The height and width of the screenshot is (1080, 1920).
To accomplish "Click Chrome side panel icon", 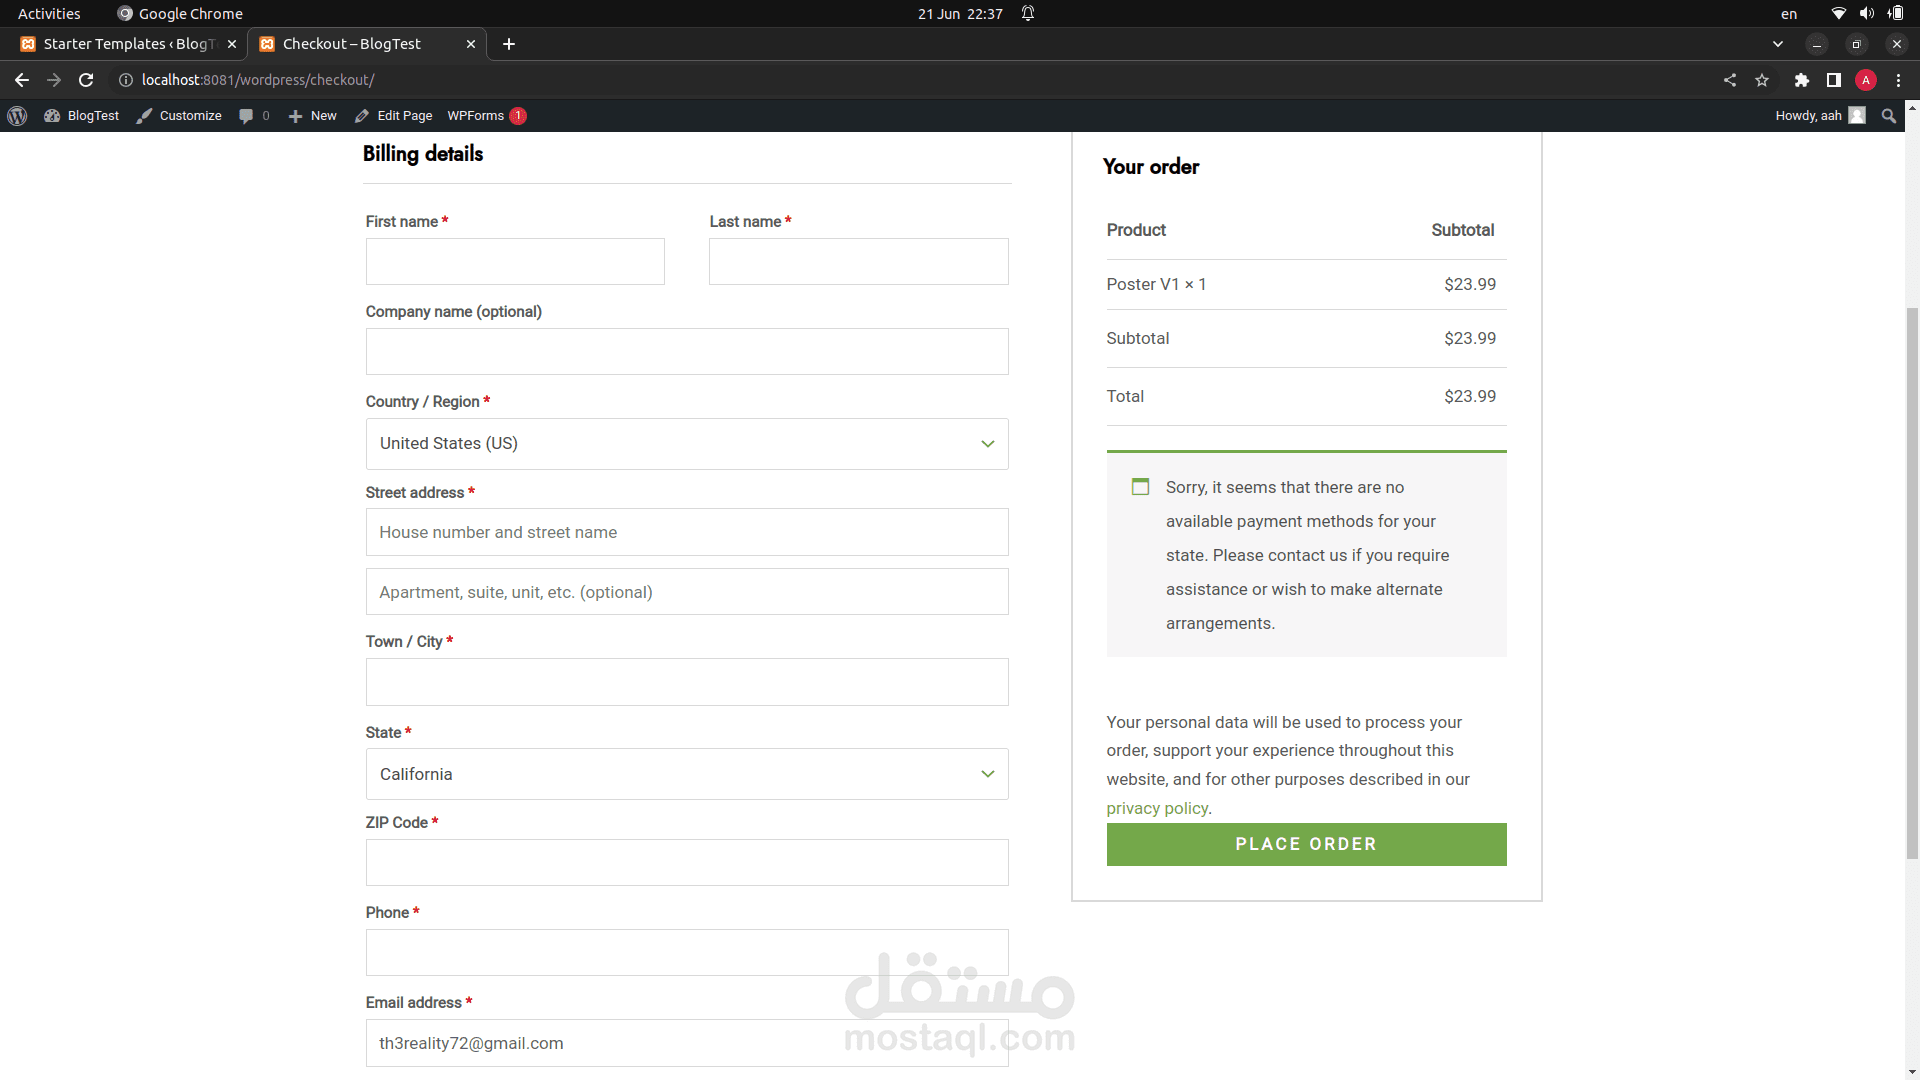I will tap(1833, 80).
